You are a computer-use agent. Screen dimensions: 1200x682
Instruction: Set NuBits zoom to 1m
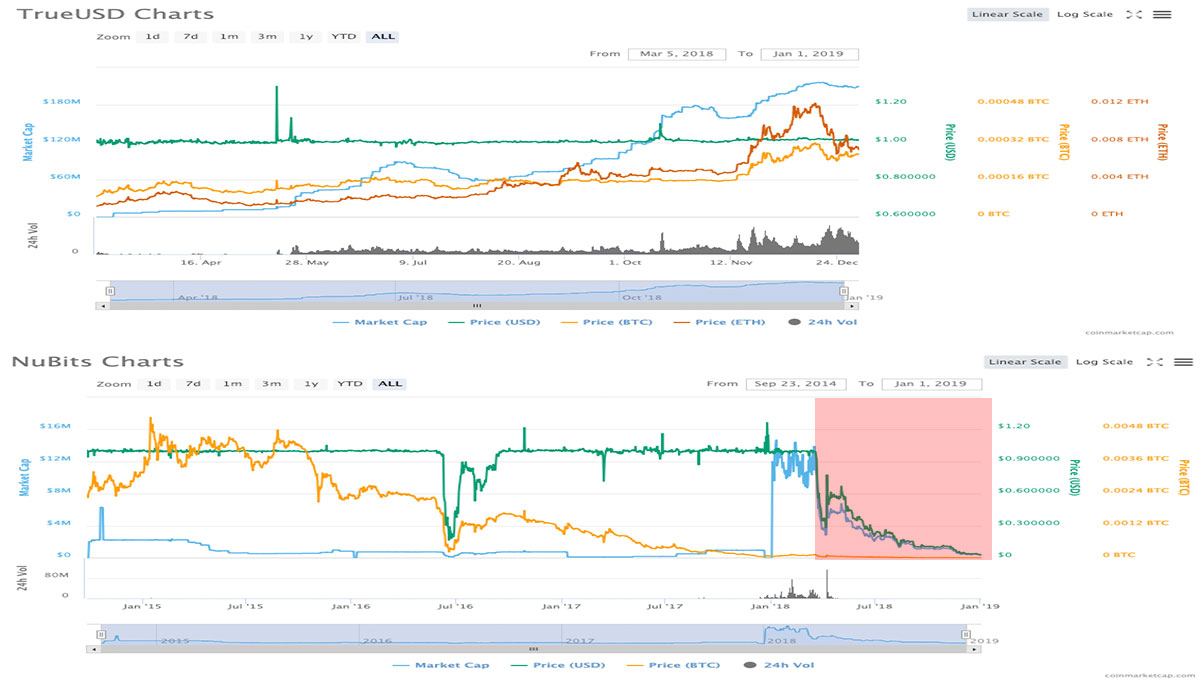233,384
